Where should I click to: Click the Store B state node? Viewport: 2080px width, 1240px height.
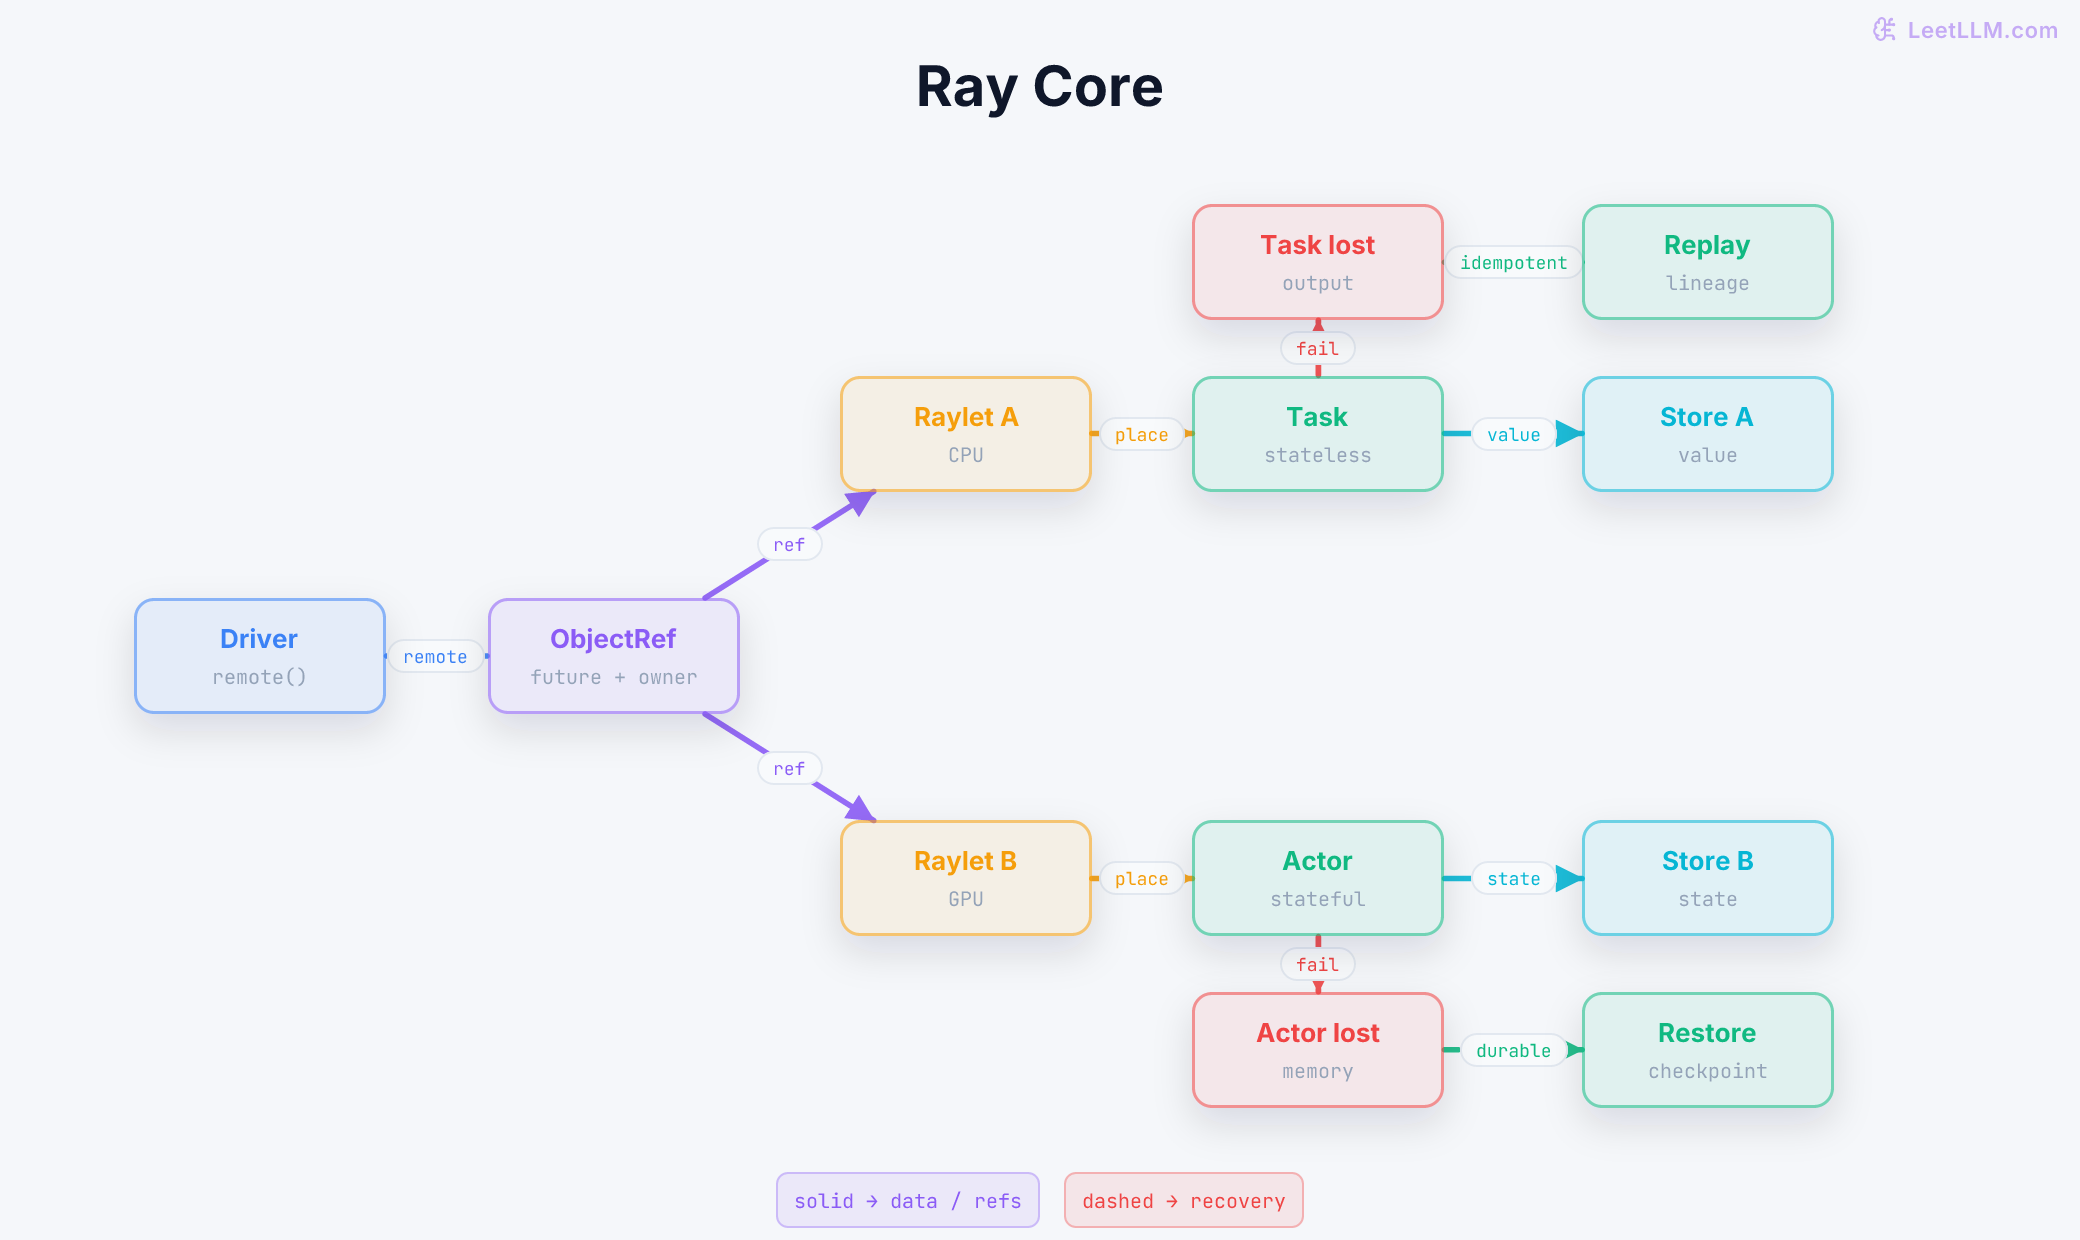click(x=1708, y=878)
